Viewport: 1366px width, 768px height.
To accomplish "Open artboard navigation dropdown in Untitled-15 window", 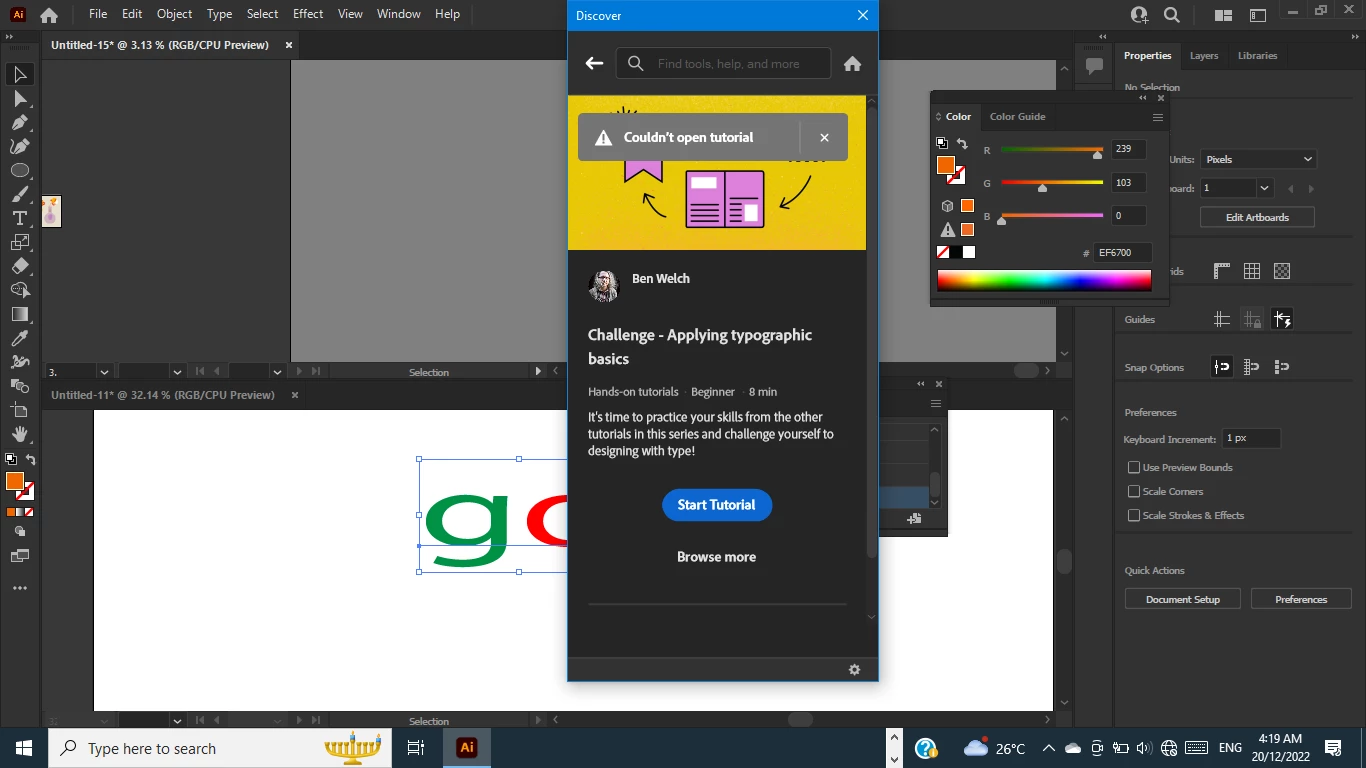I will (x=277, y=371).
